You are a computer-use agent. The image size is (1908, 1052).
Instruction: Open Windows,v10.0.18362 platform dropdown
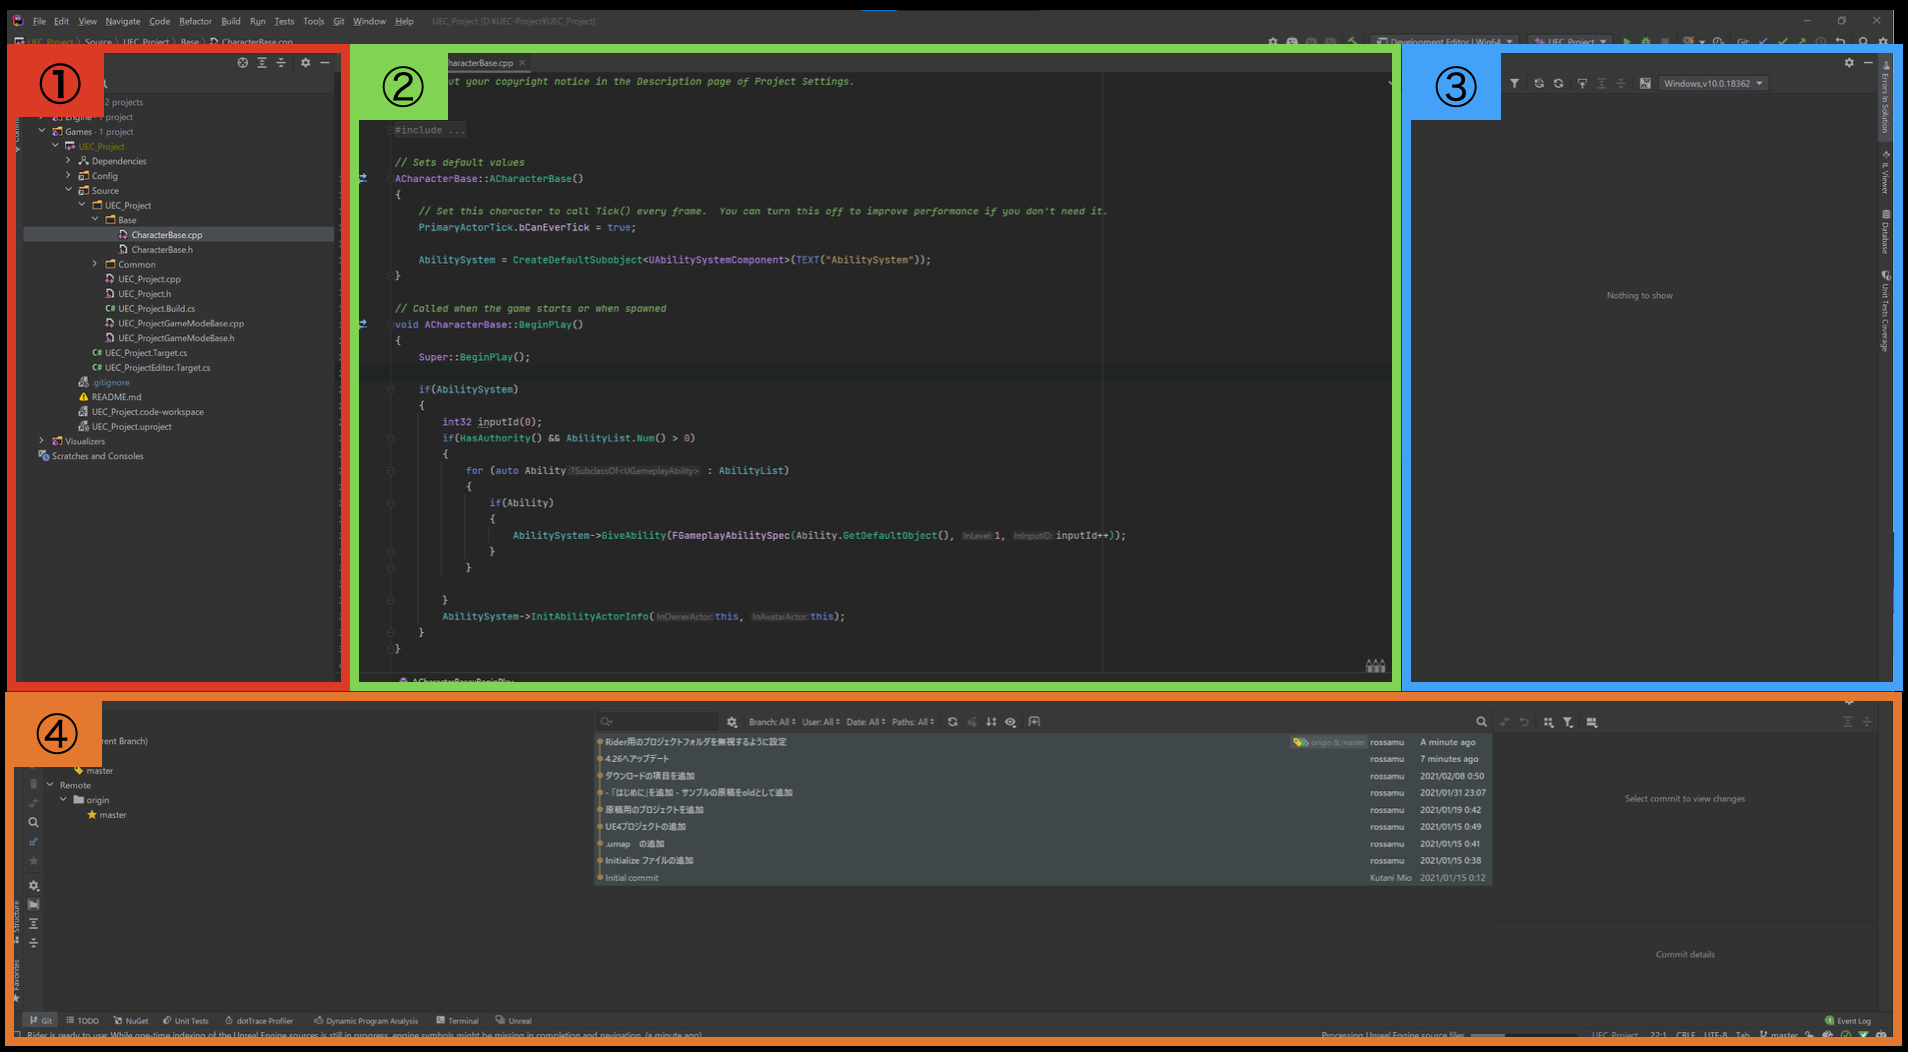point(1713,83)
